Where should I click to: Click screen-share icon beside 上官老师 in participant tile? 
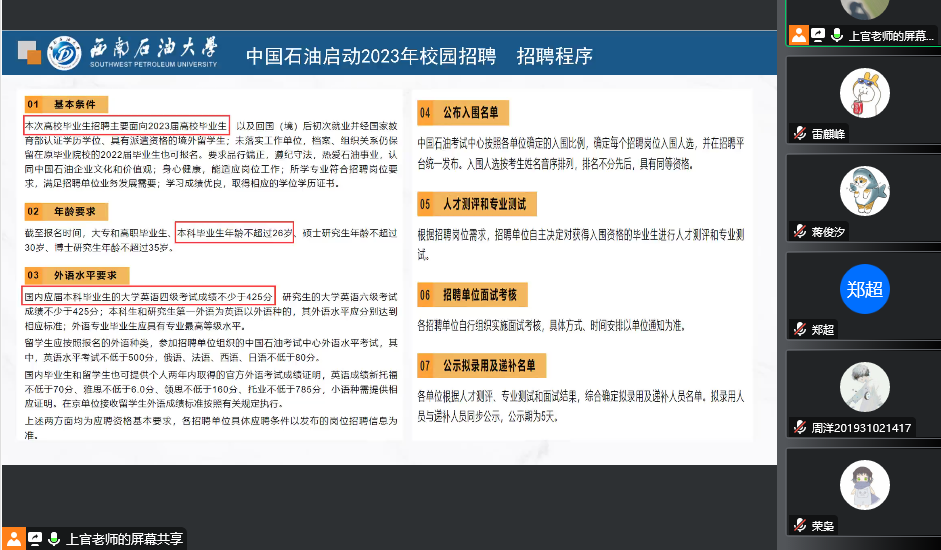tap(817, 35)
